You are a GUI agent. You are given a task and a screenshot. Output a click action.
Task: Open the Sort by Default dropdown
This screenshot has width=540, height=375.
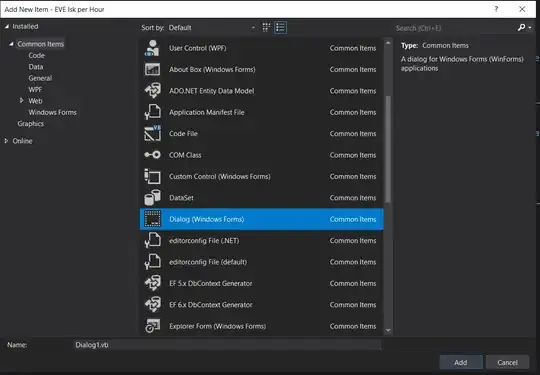pos(212,28)
